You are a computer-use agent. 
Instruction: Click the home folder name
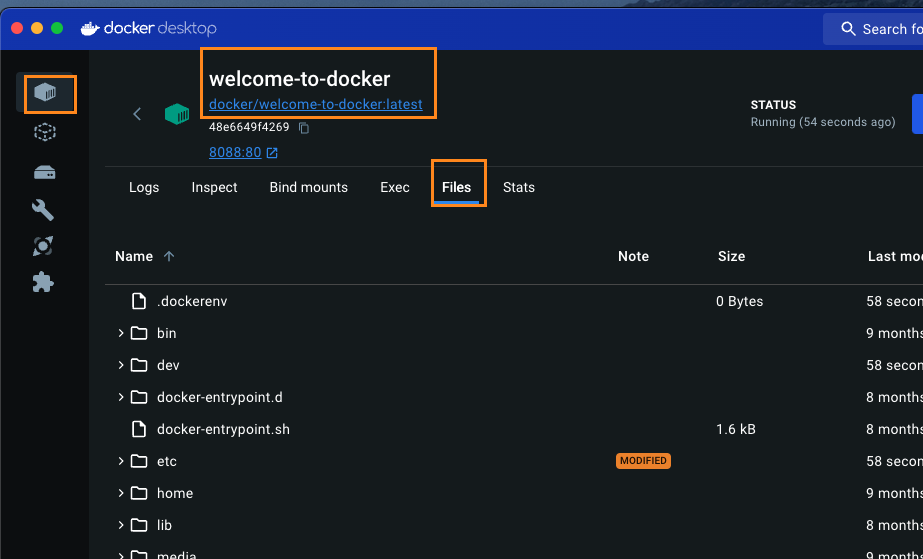click(175, 493)
